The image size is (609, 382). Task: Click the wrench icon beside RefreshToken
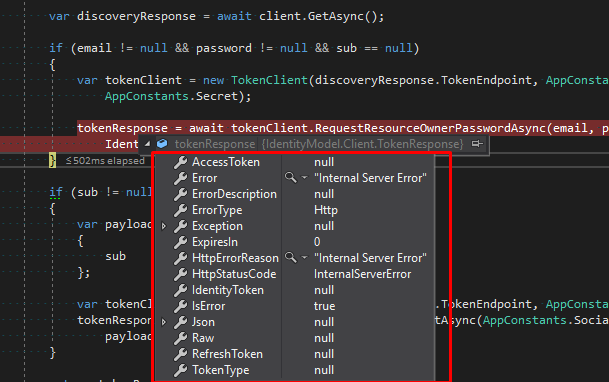[180, 354]
